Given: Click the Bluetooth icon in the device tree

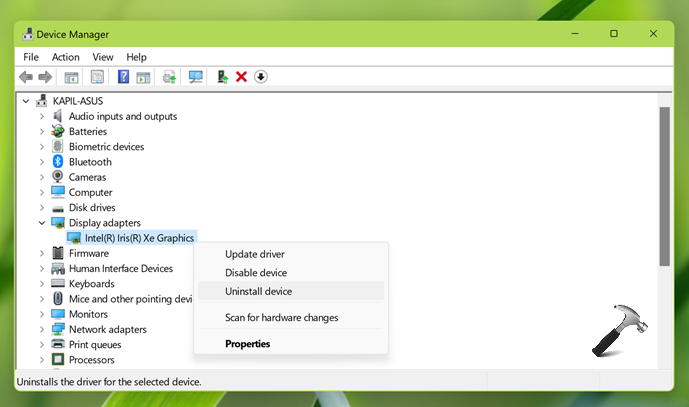Looking at the screenshot, I should pos(58,162).
